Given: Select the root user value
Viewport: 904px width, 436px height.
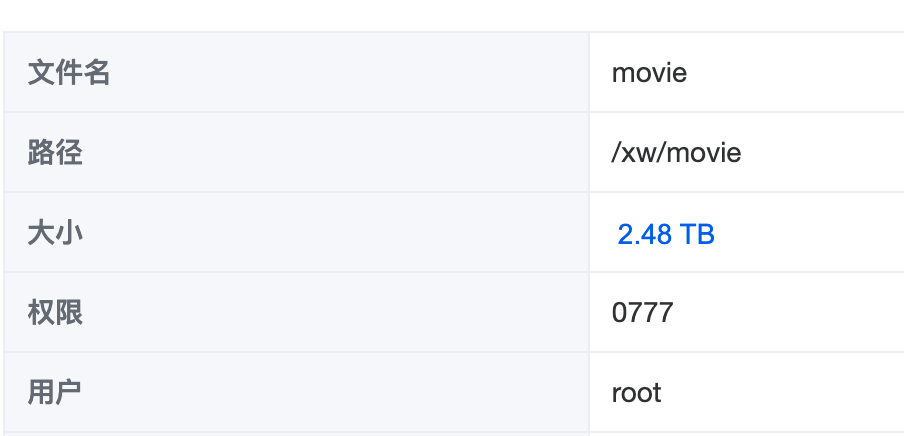Looking at the screenshot, I should click(x=636, y=393).
